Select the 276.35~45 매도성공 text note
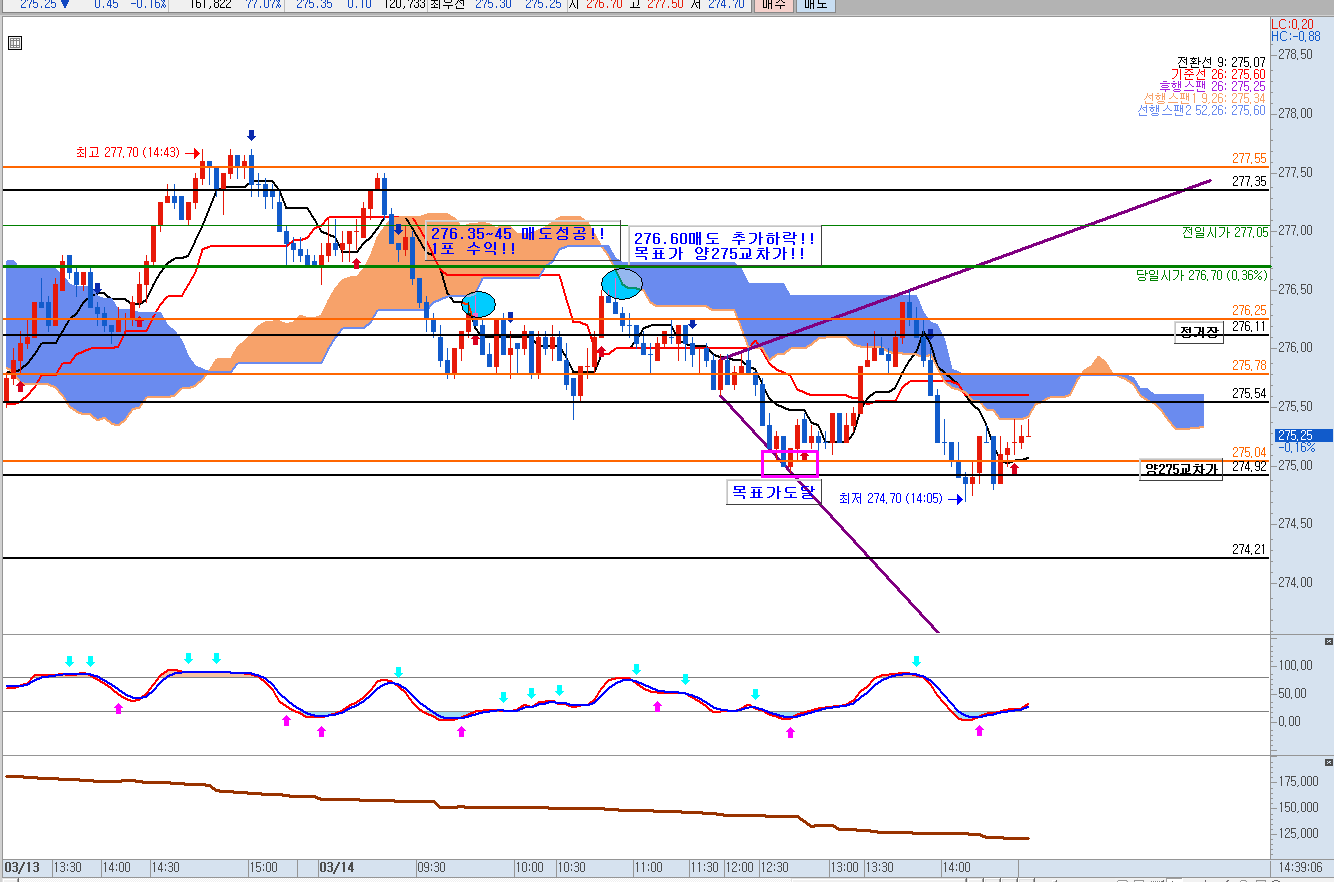This screenshot has width=1334, height=882. (x=518, y=241)
